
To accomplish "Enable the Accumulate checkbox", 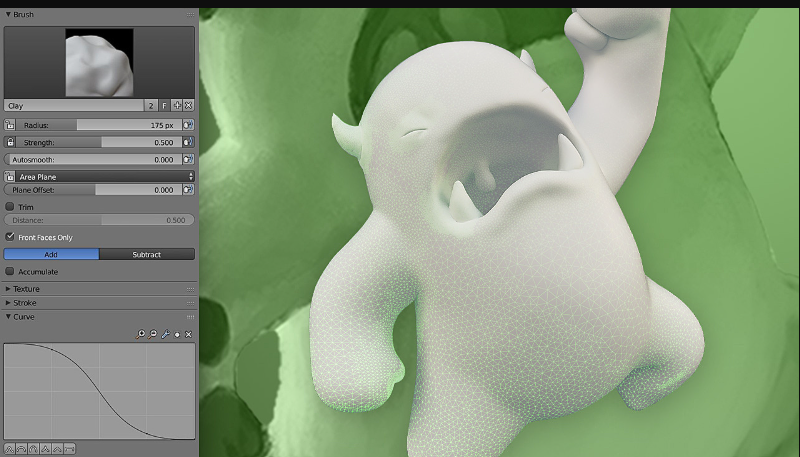I will click(10, 271).
